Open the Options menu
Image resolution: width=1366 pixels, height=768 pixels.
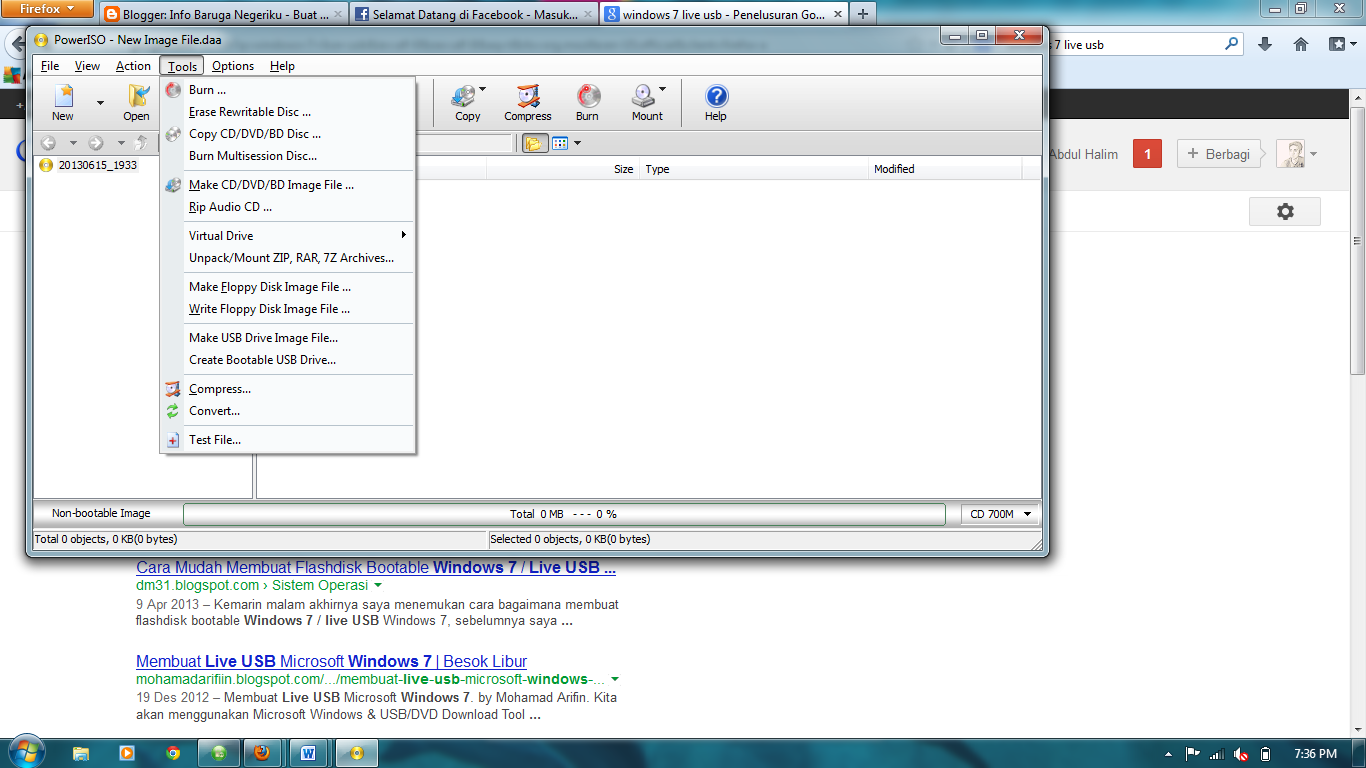pos(232,66)
